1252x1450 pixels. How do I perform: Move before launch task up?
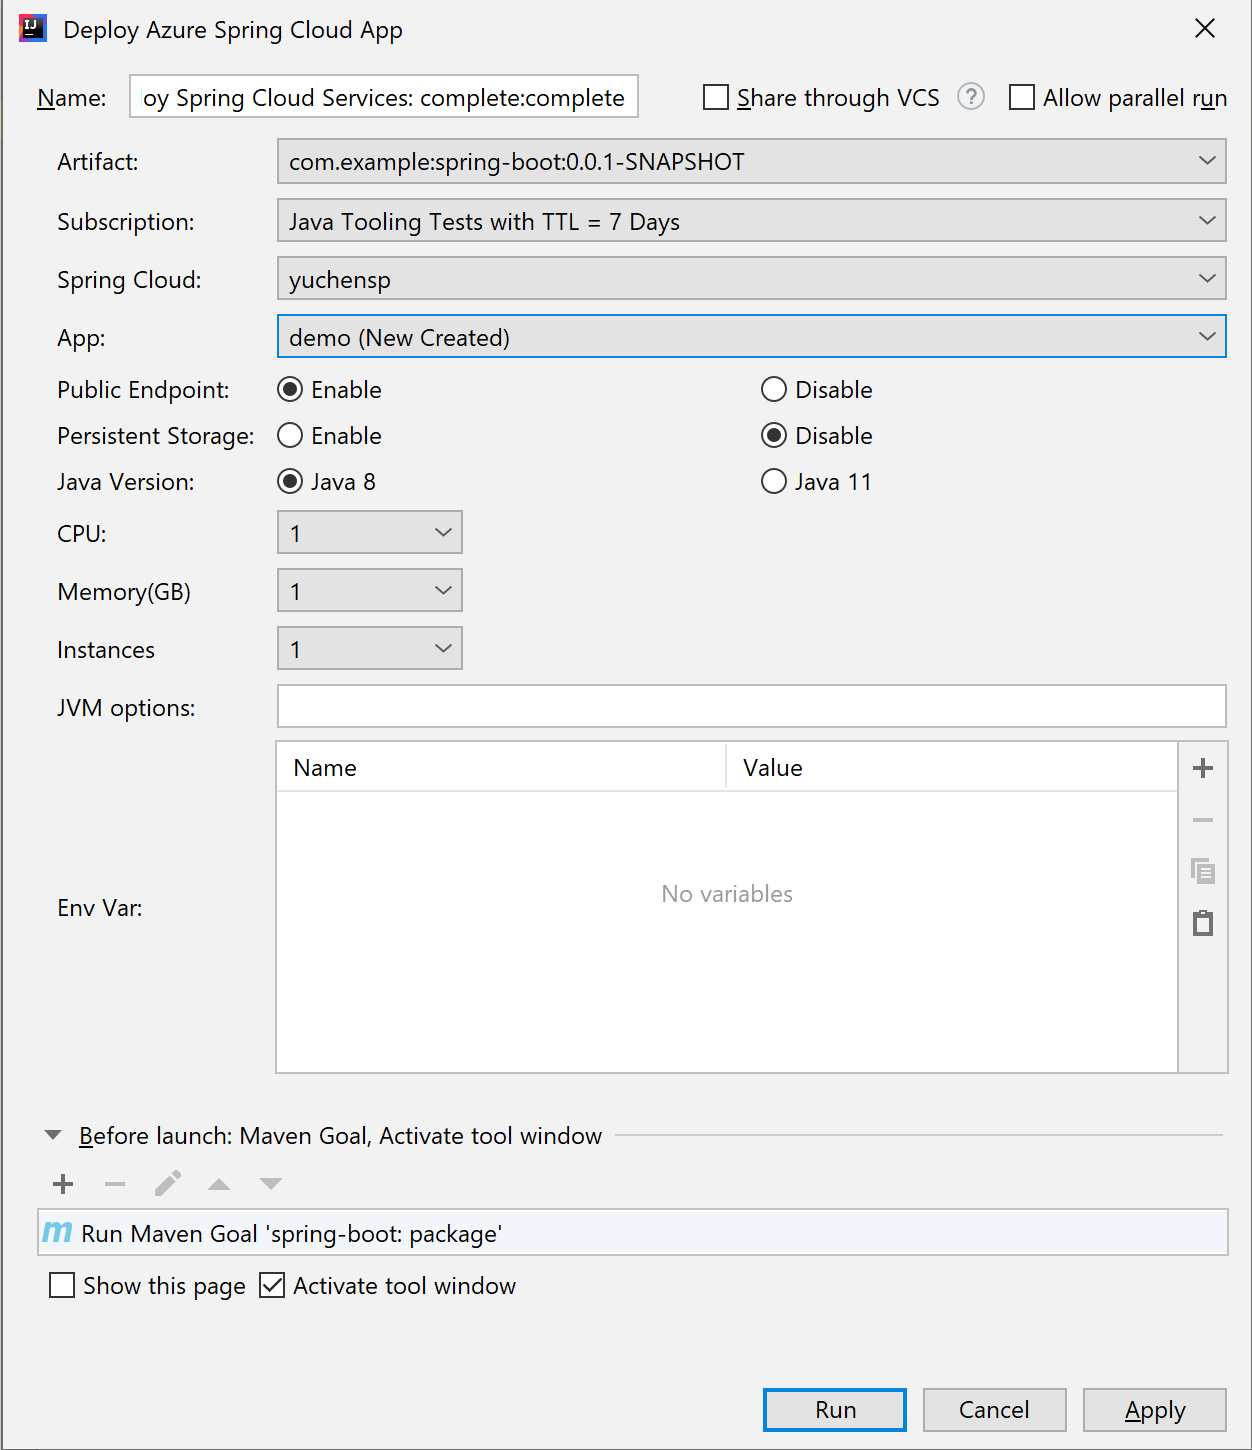click(x=219, y=1184)
